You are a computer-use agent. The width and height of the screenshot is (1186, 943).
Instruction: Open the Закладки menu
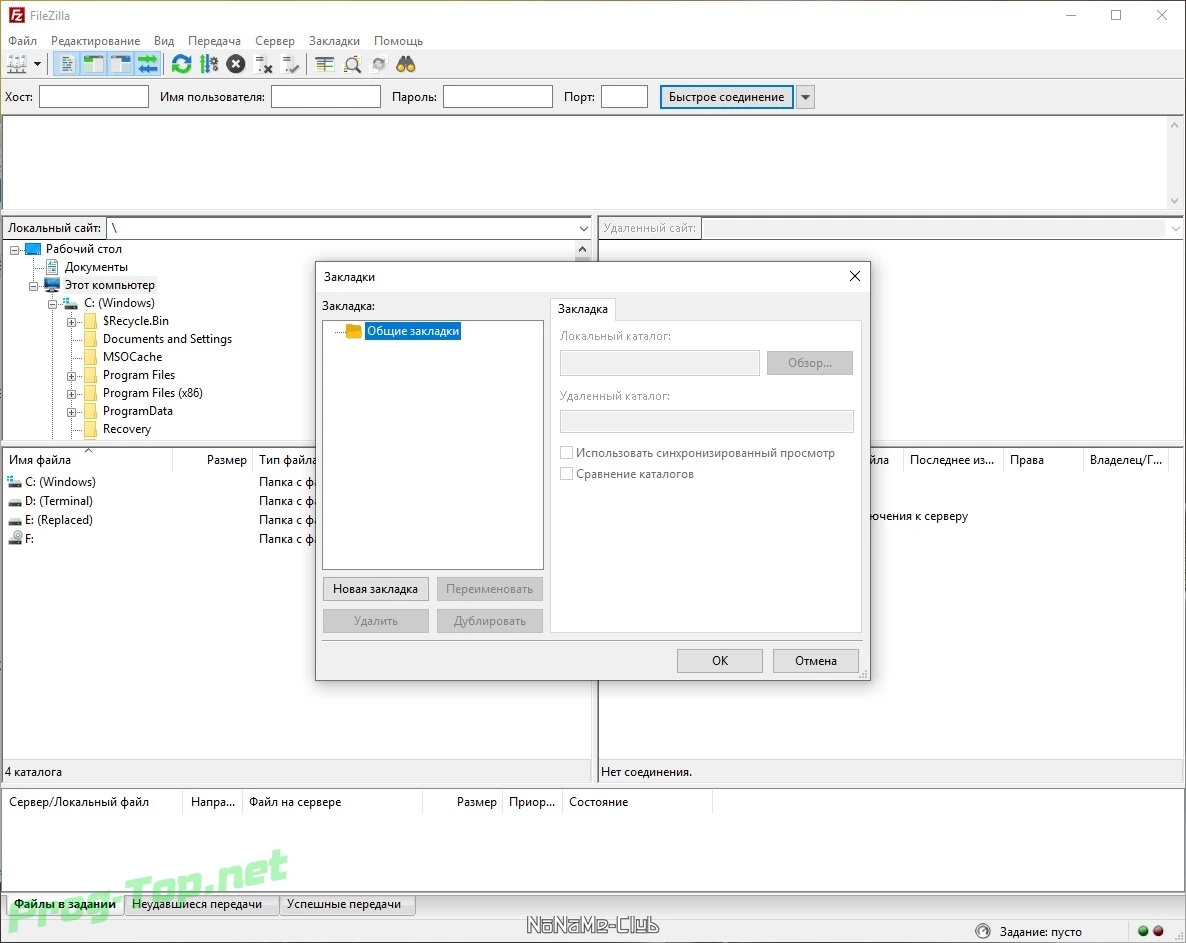tap(334, 41)
